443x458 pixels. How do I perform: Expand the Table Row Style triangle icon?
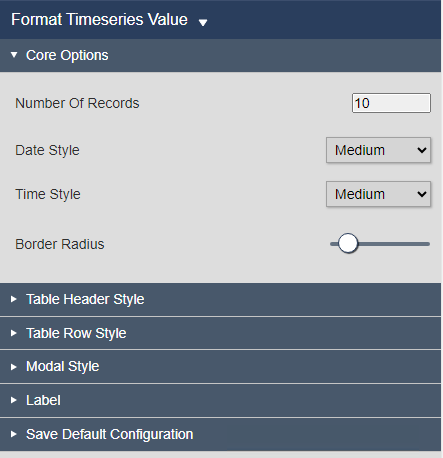click(x=13, y=333)
